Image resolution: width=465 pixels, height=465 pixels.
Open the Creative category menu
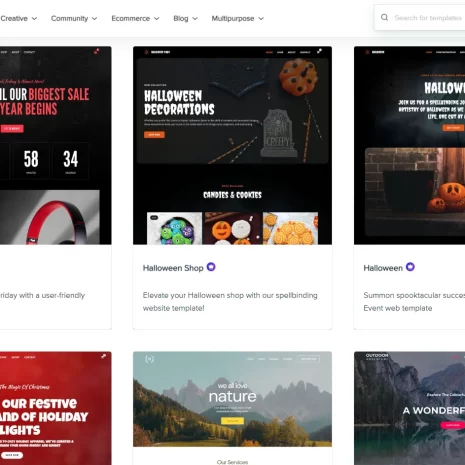[x=19, y=18]
